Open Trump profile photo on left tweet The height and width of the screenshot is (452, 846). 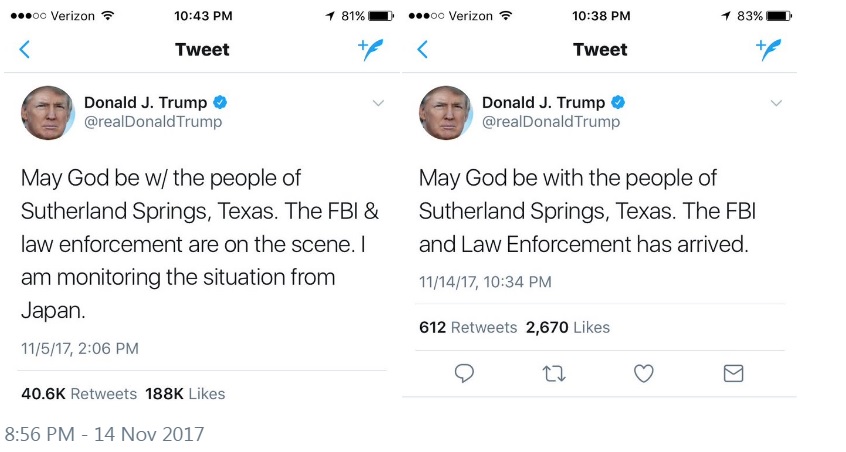tap(48, 112)
